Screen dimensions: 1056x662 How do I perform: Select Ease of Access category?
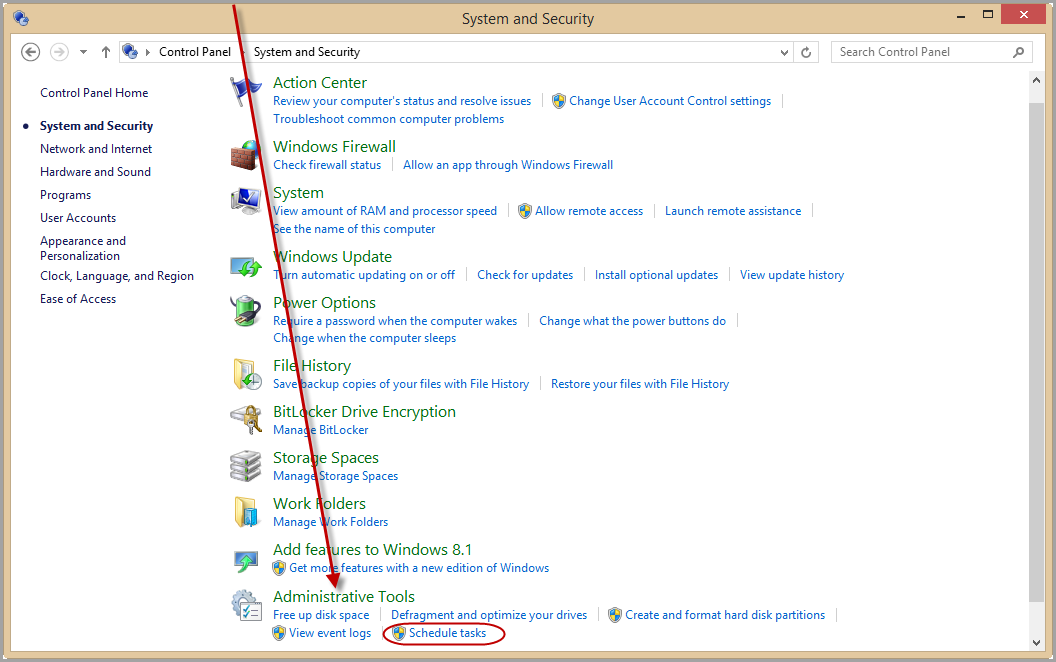78,298
